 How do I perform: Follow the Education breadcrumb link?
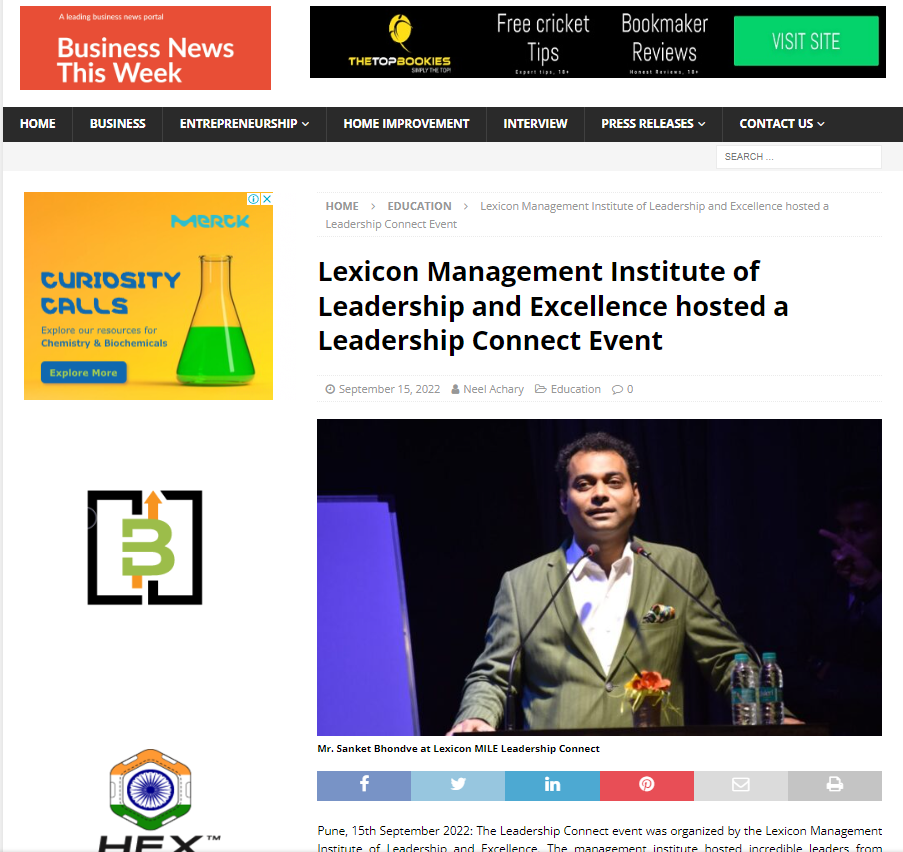(x=419, y=206)
